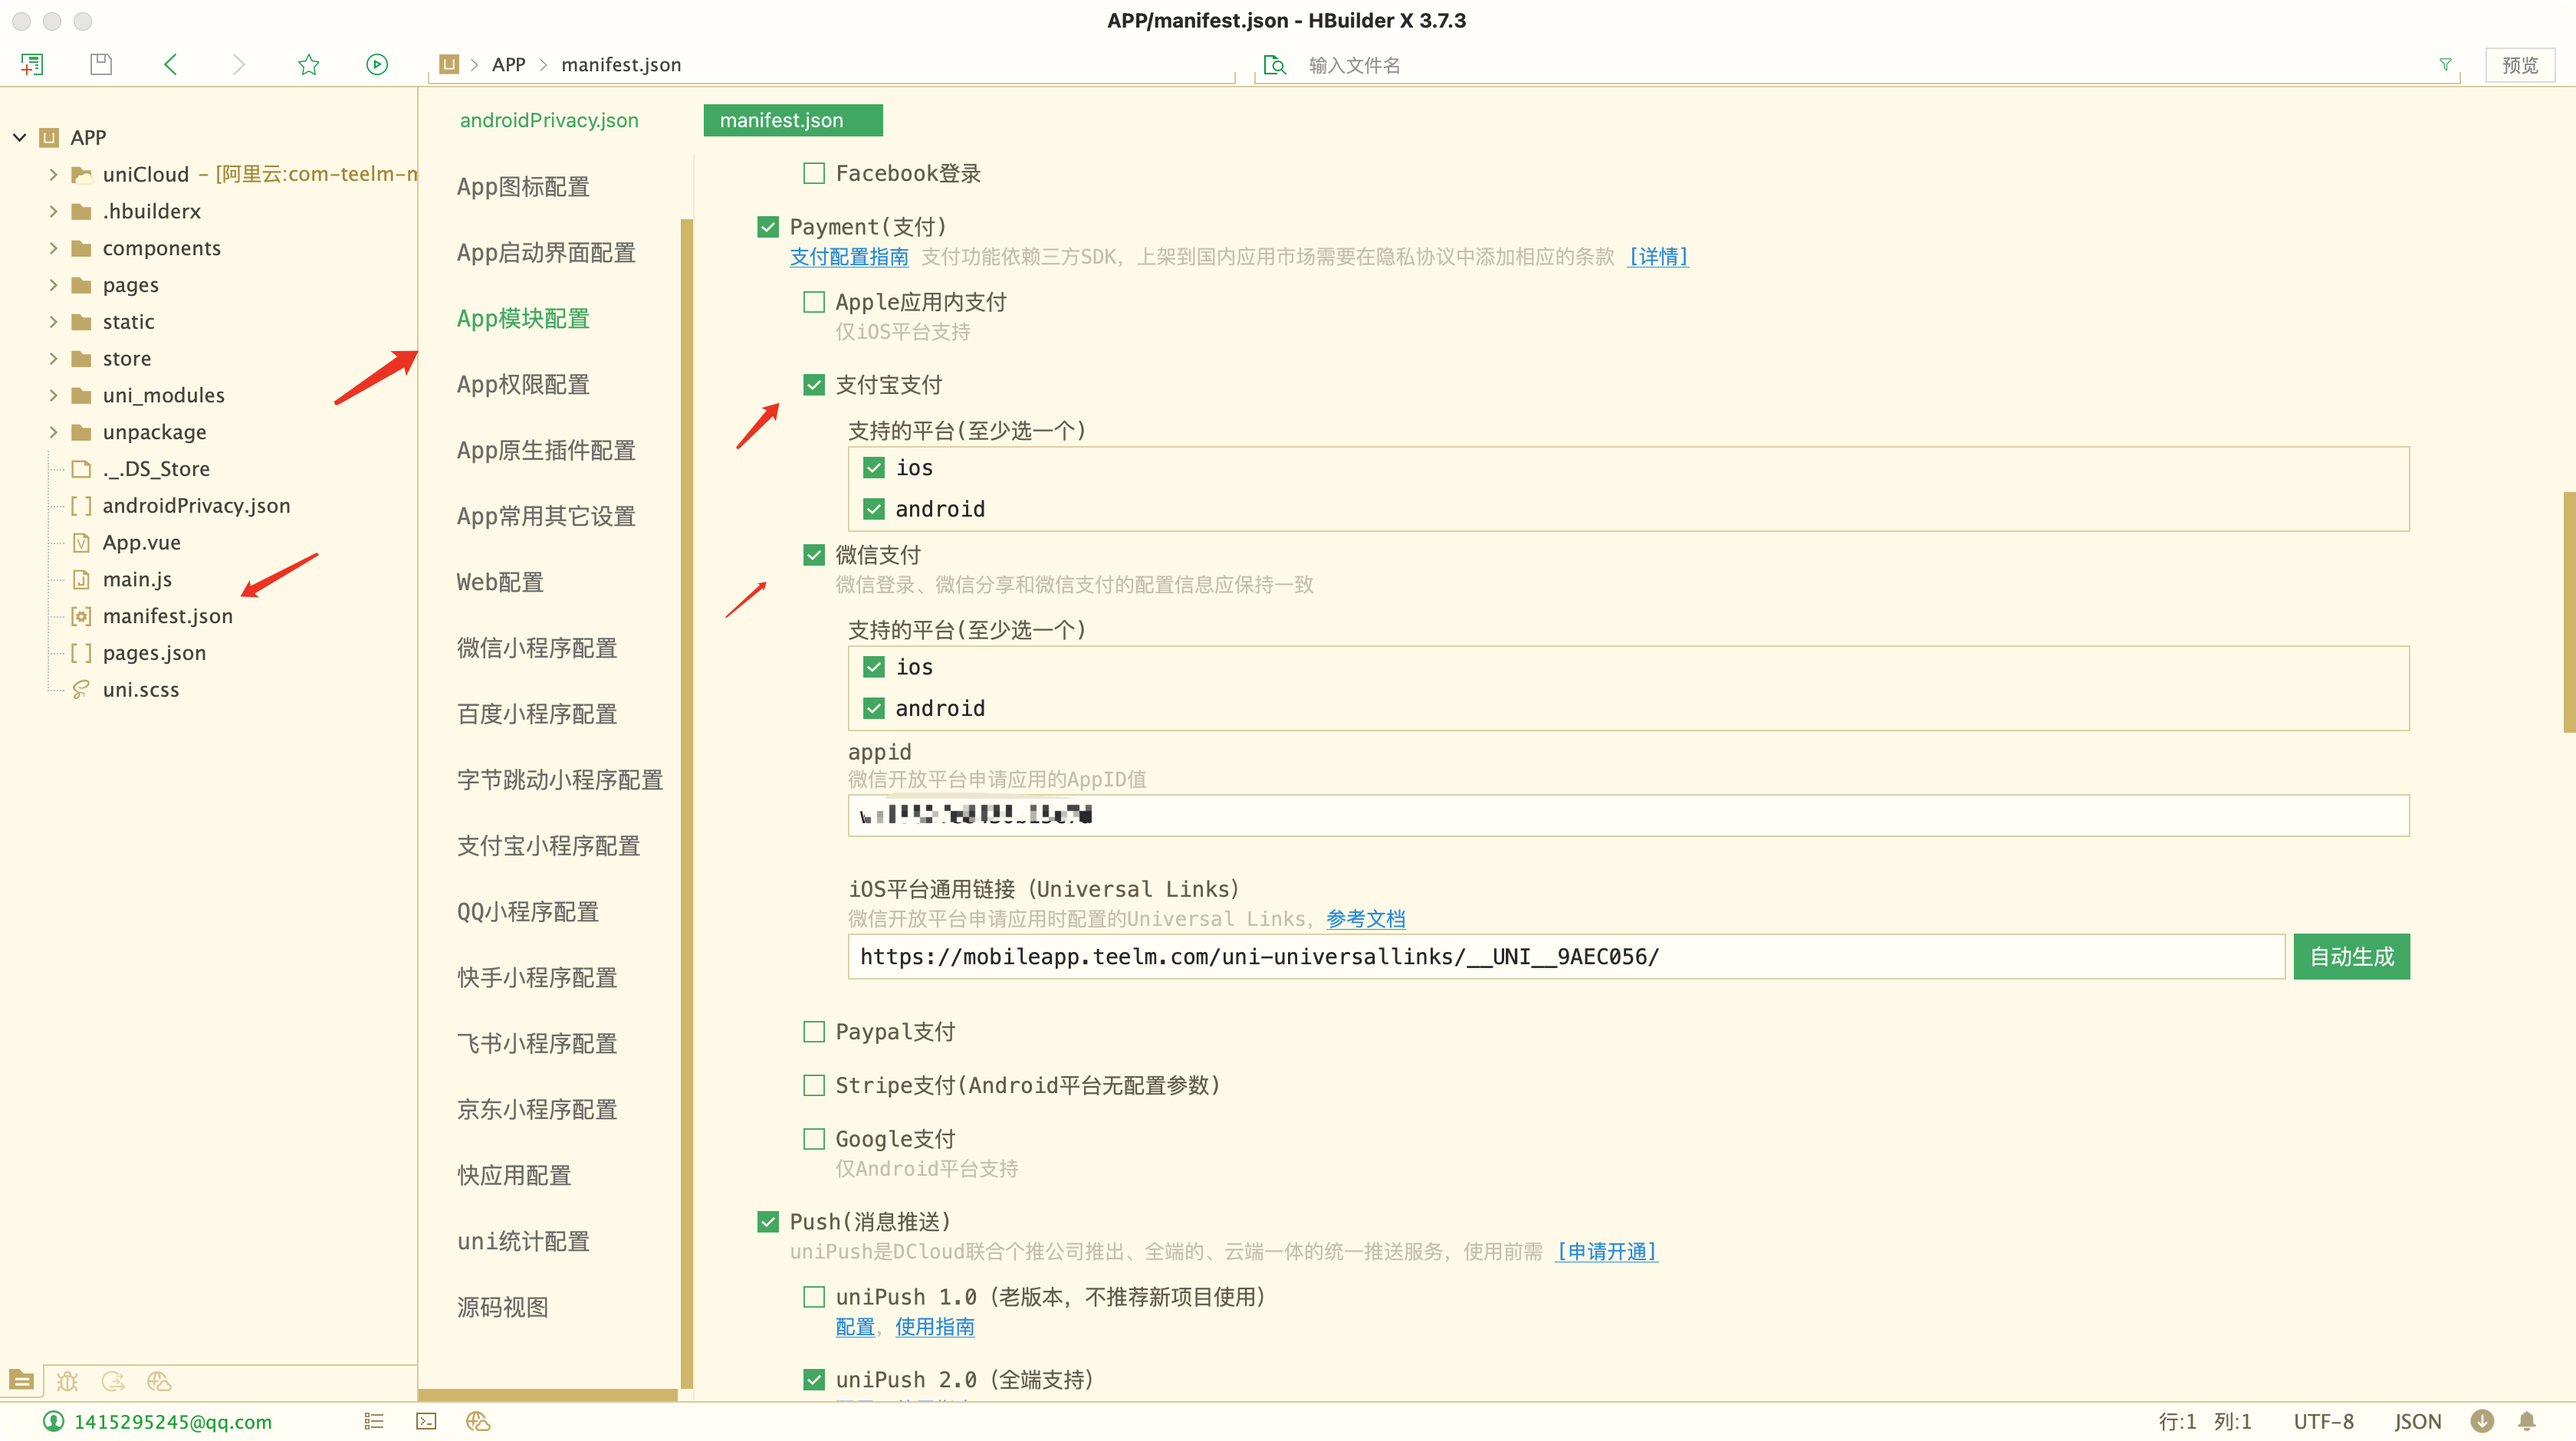This screenshot has width=2576, height=1441.
Task: Click the bookmark star icon
Action: (308, 65)
